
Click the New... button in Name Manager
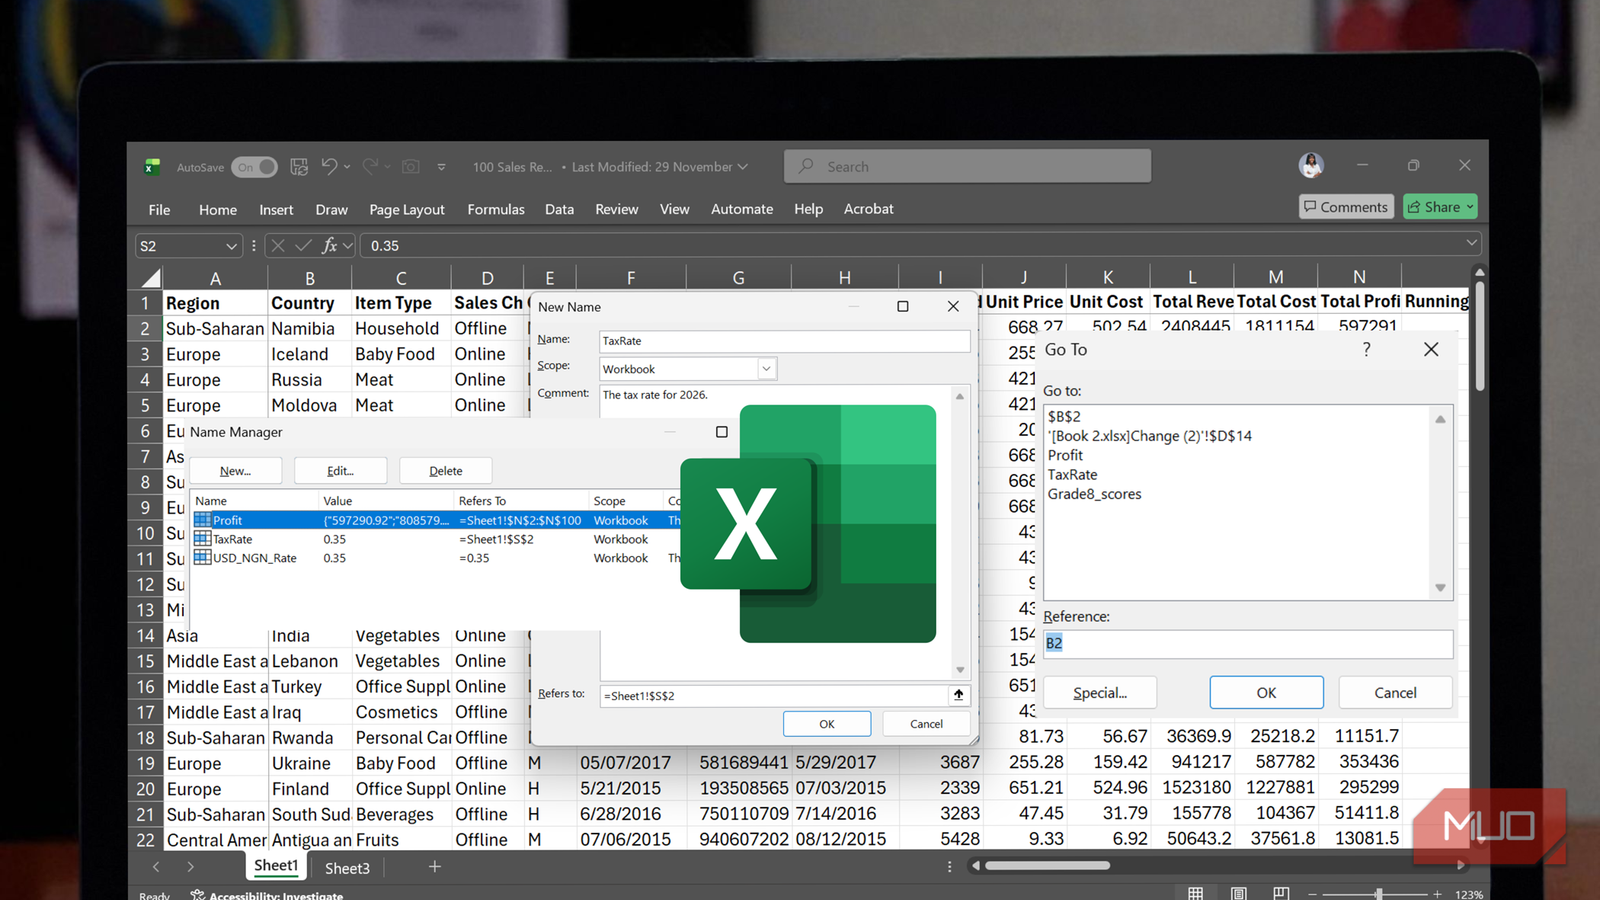[x=235, y=470]
